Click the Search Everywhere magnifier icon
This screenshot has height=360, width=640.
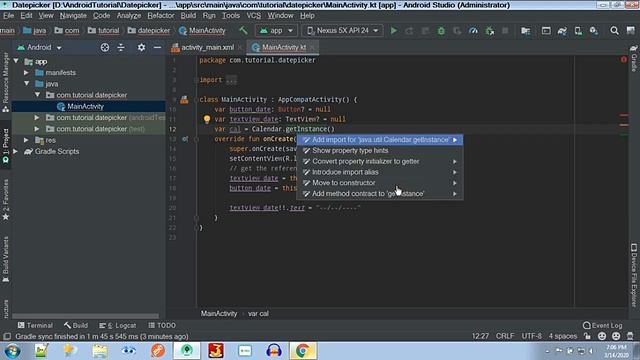pos(614,31)
